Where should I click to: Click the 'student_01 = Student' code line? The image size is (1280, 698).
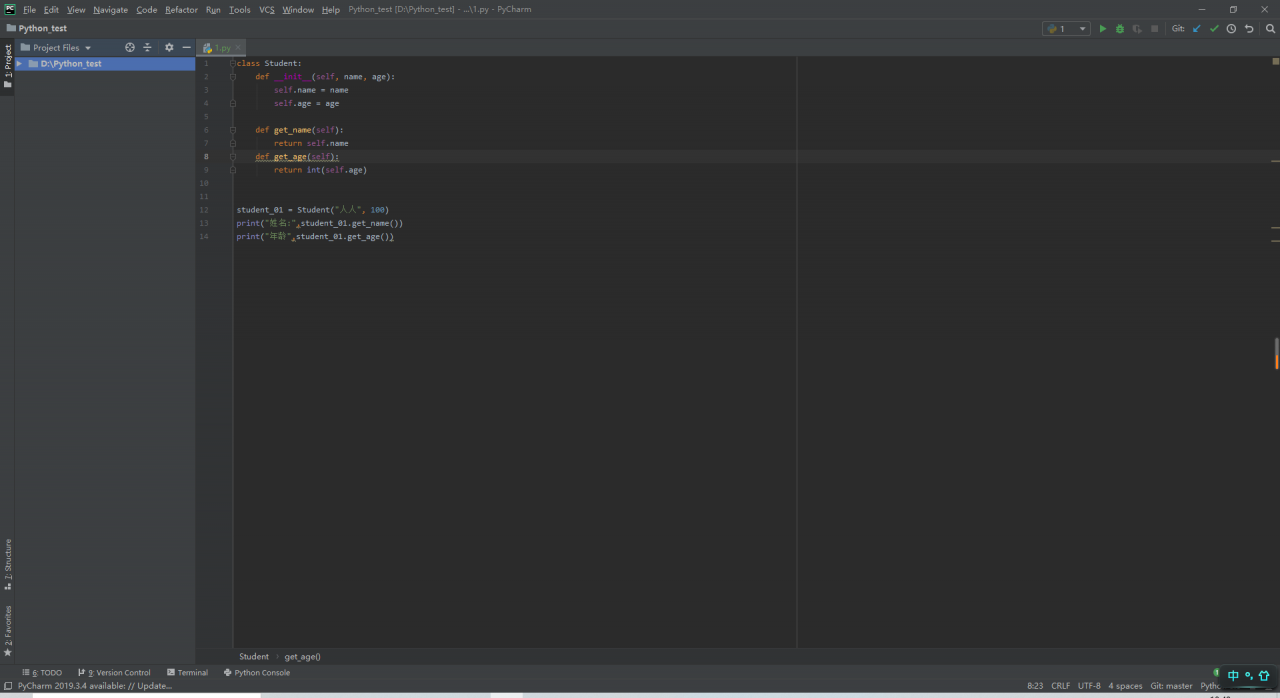point(313,210)
